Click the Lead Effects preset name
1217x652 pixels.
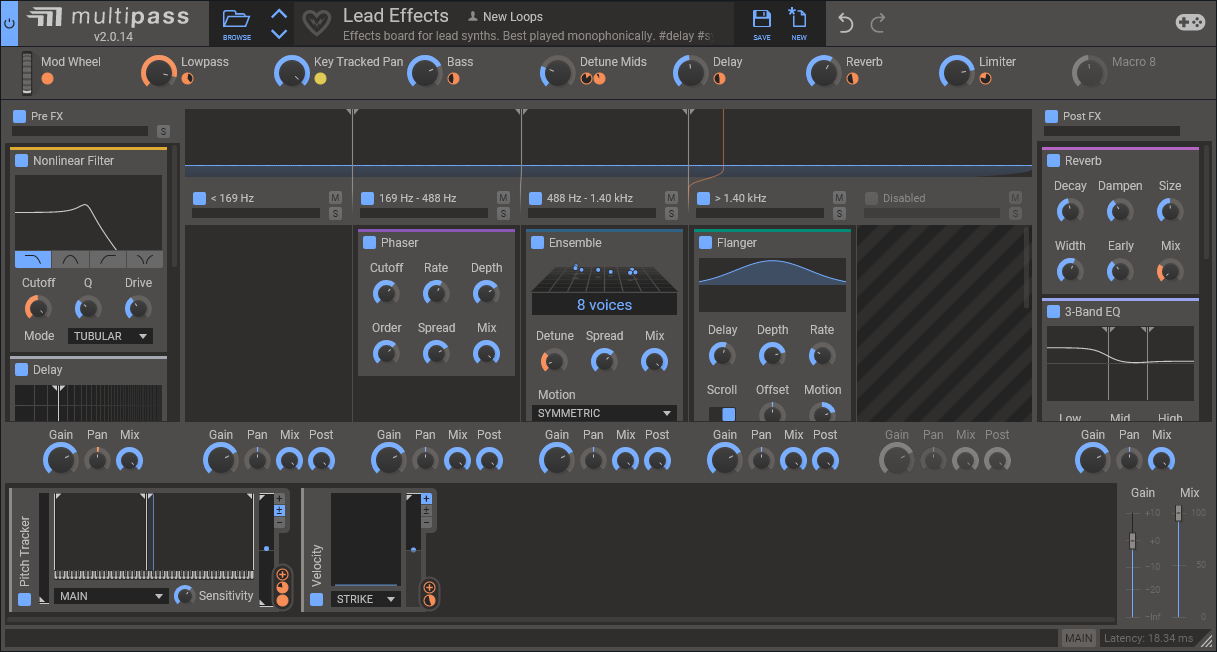coord(395,15)
